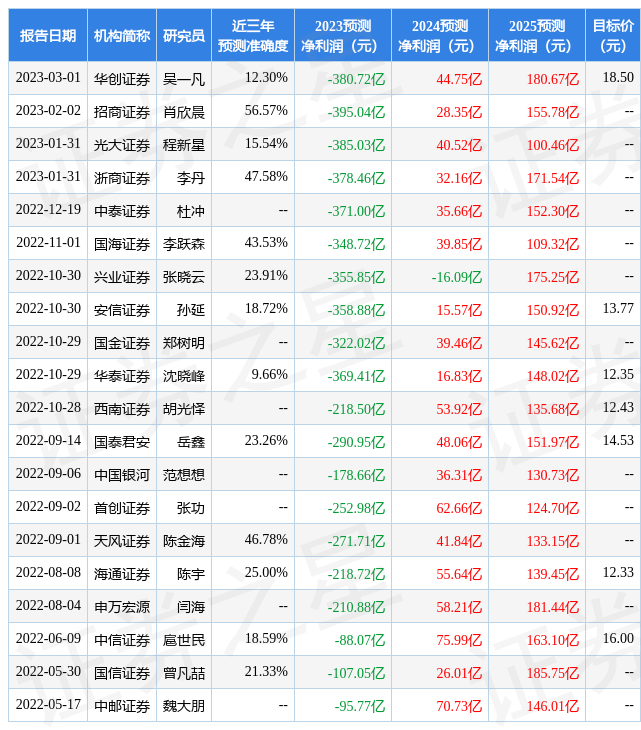Click target price 16.00

pyautogui.click(x=618, y=638)
